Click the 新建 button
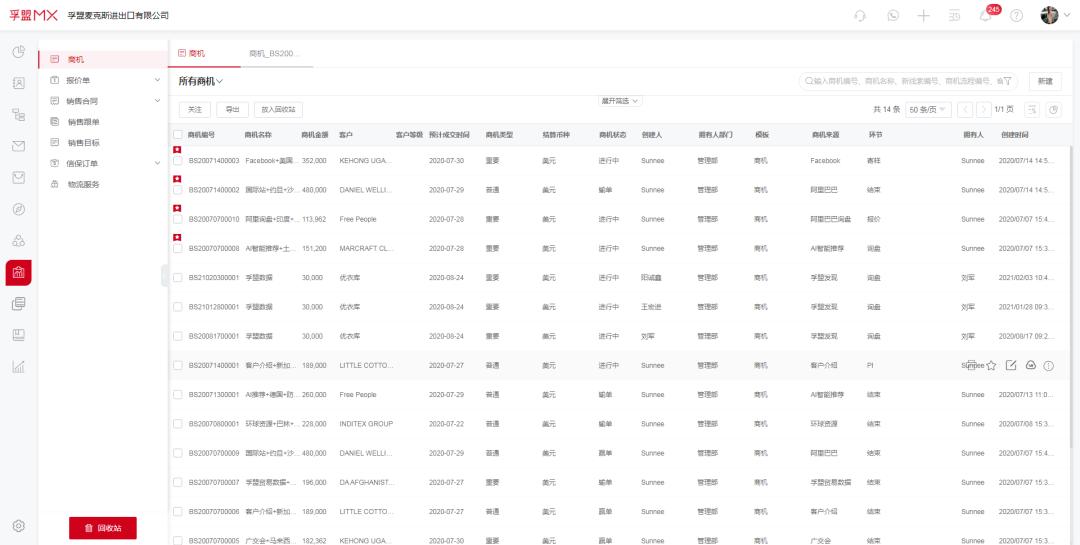The image size is (1080, 545). (1045, 81)
